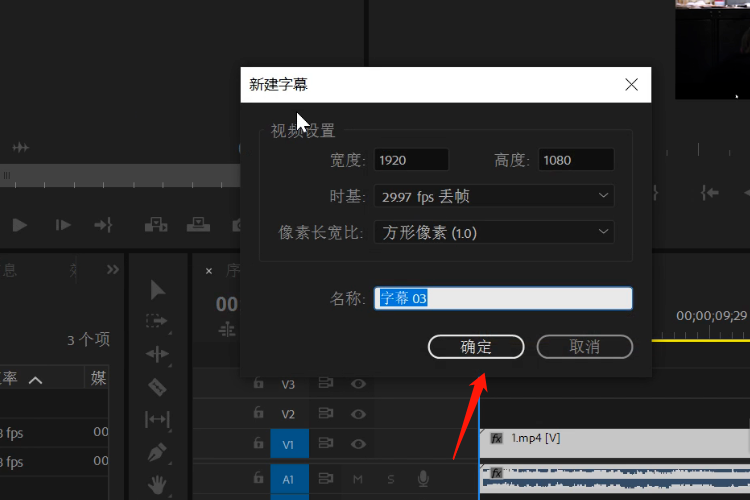This screenshot has height=500, width=750.
Task: Click the 媒 column header in the project panel
Action: click(x=98, y=378)
